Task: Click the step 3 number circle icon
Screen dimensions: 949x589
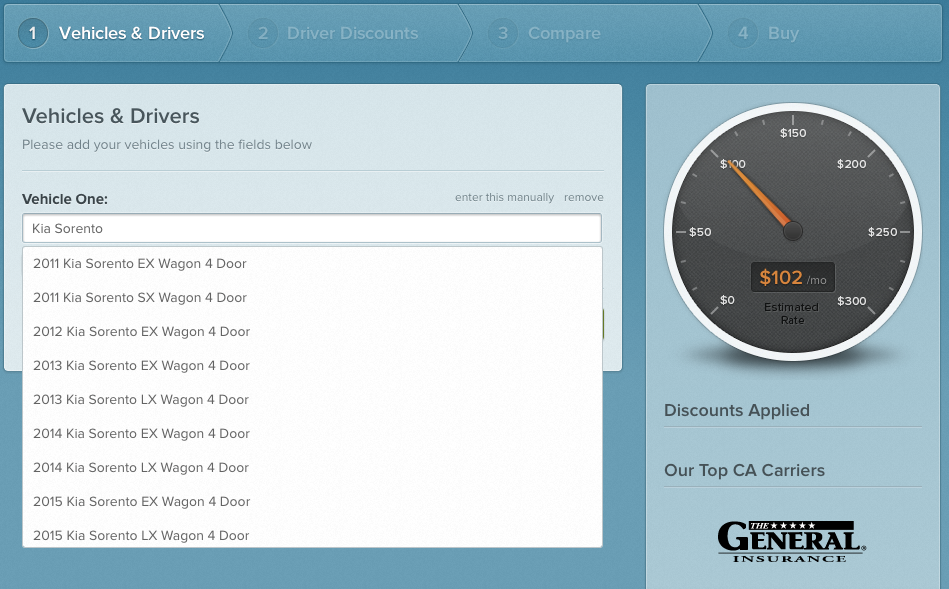Action: point(503,33)
